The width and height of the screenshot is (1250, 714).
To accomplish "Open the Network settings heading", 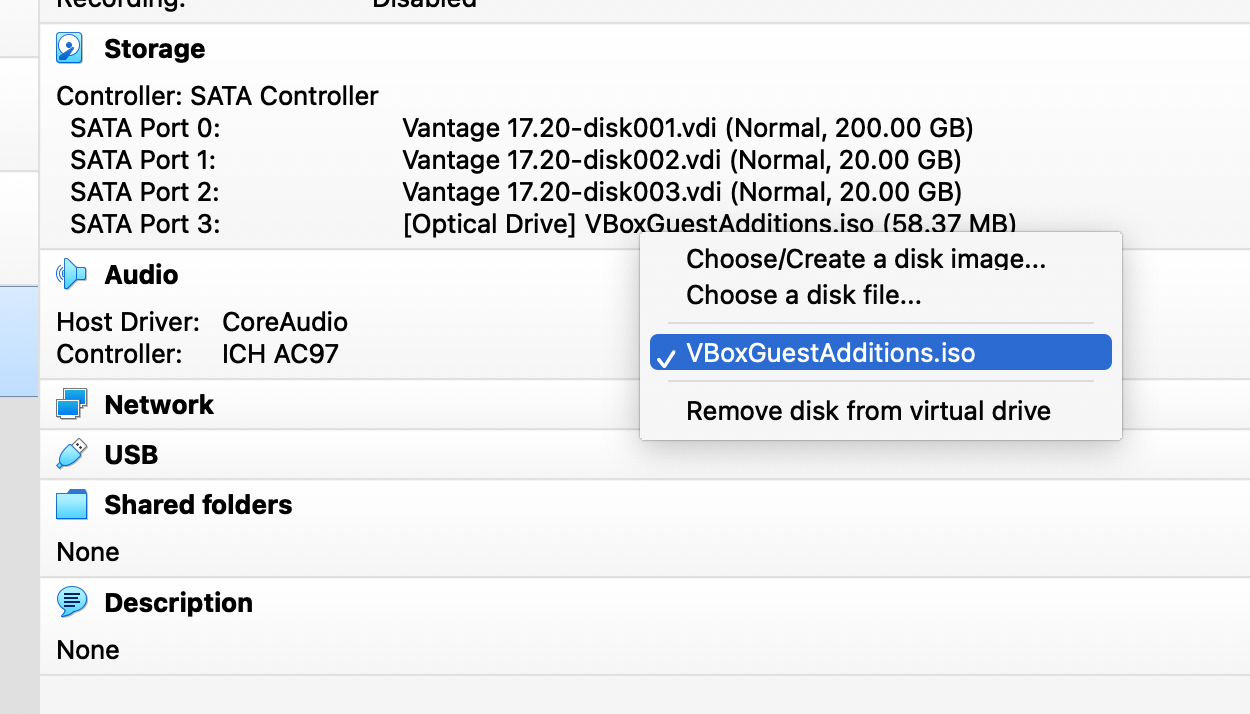I will pyautogui.click(x=159, y=405).
